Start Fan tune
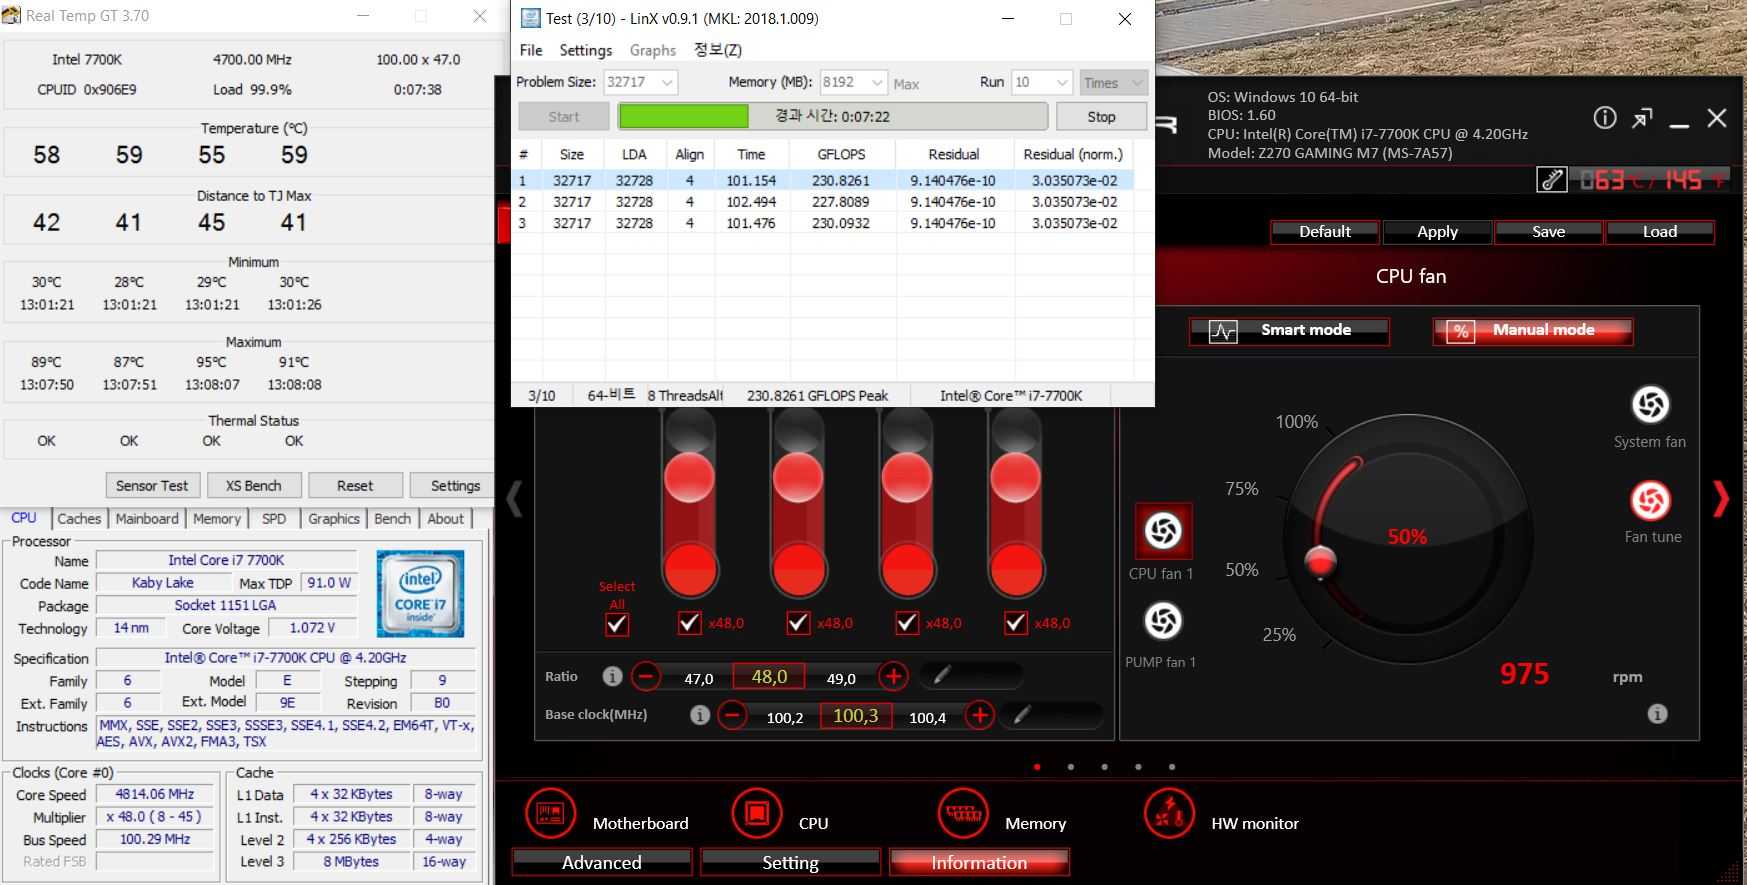This screenshot has width=1747, height=885. click(x=1650, y=500)
